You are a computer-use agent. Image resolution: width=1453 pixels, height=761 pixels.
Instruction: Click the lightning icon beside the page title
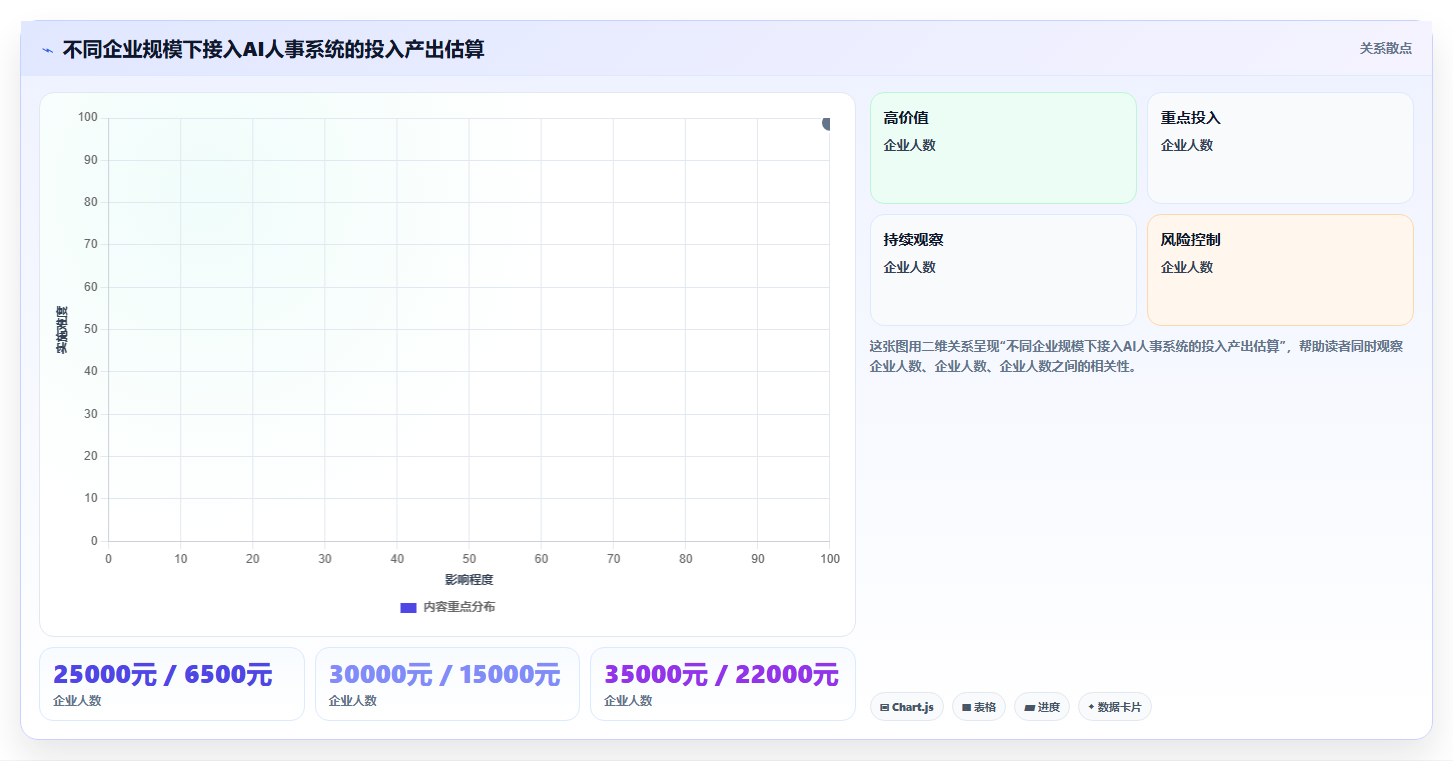47,50
